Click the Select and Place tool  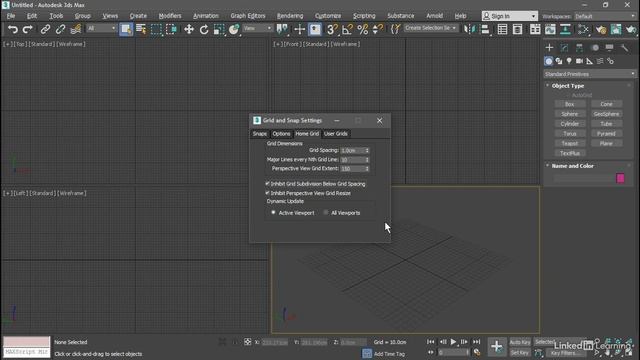click(x=234, y=29)
